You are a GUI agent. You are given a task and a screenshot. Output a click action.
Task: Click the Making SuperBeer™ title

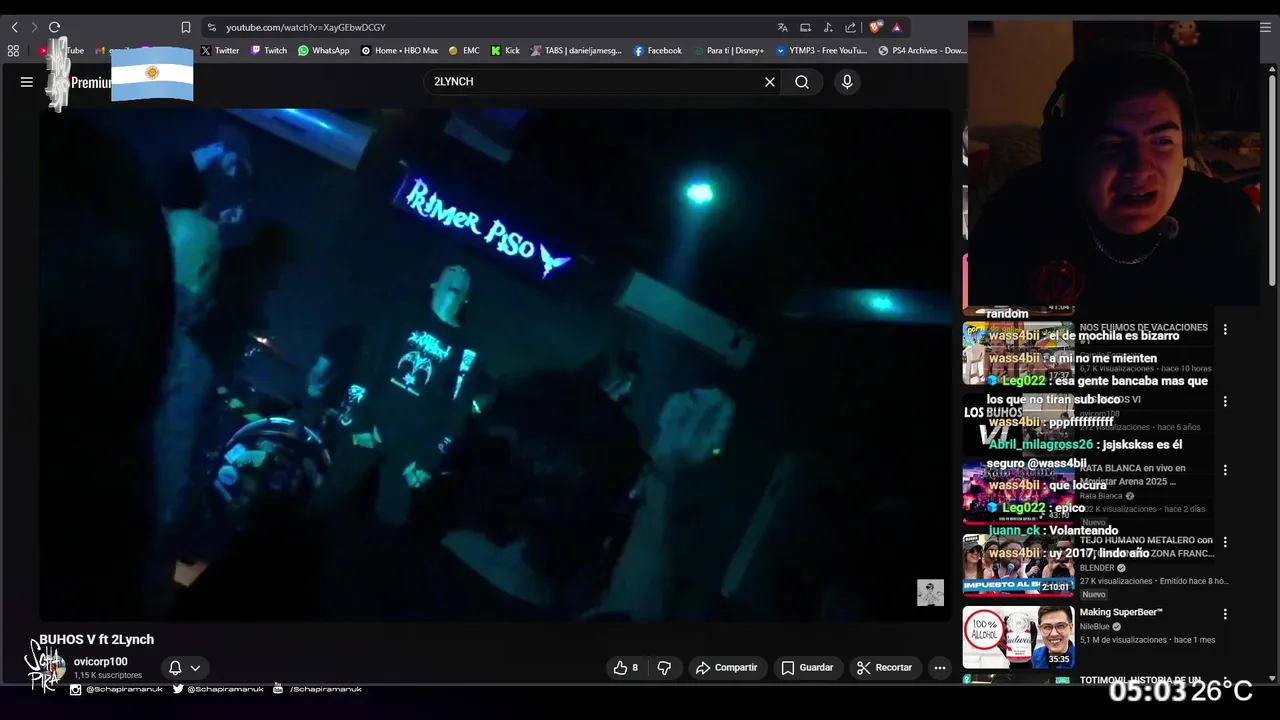(x=1121, y=612)
